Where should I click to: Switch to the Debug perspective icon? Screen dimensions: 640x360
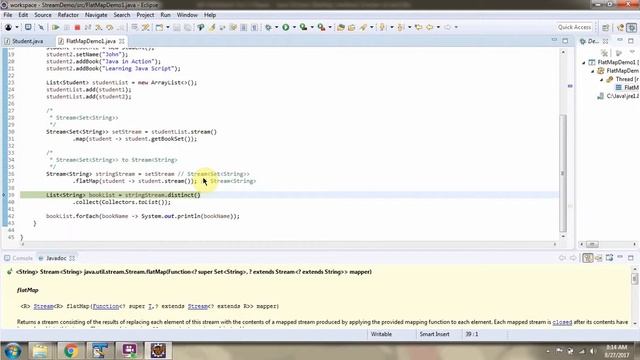point(631,27)
